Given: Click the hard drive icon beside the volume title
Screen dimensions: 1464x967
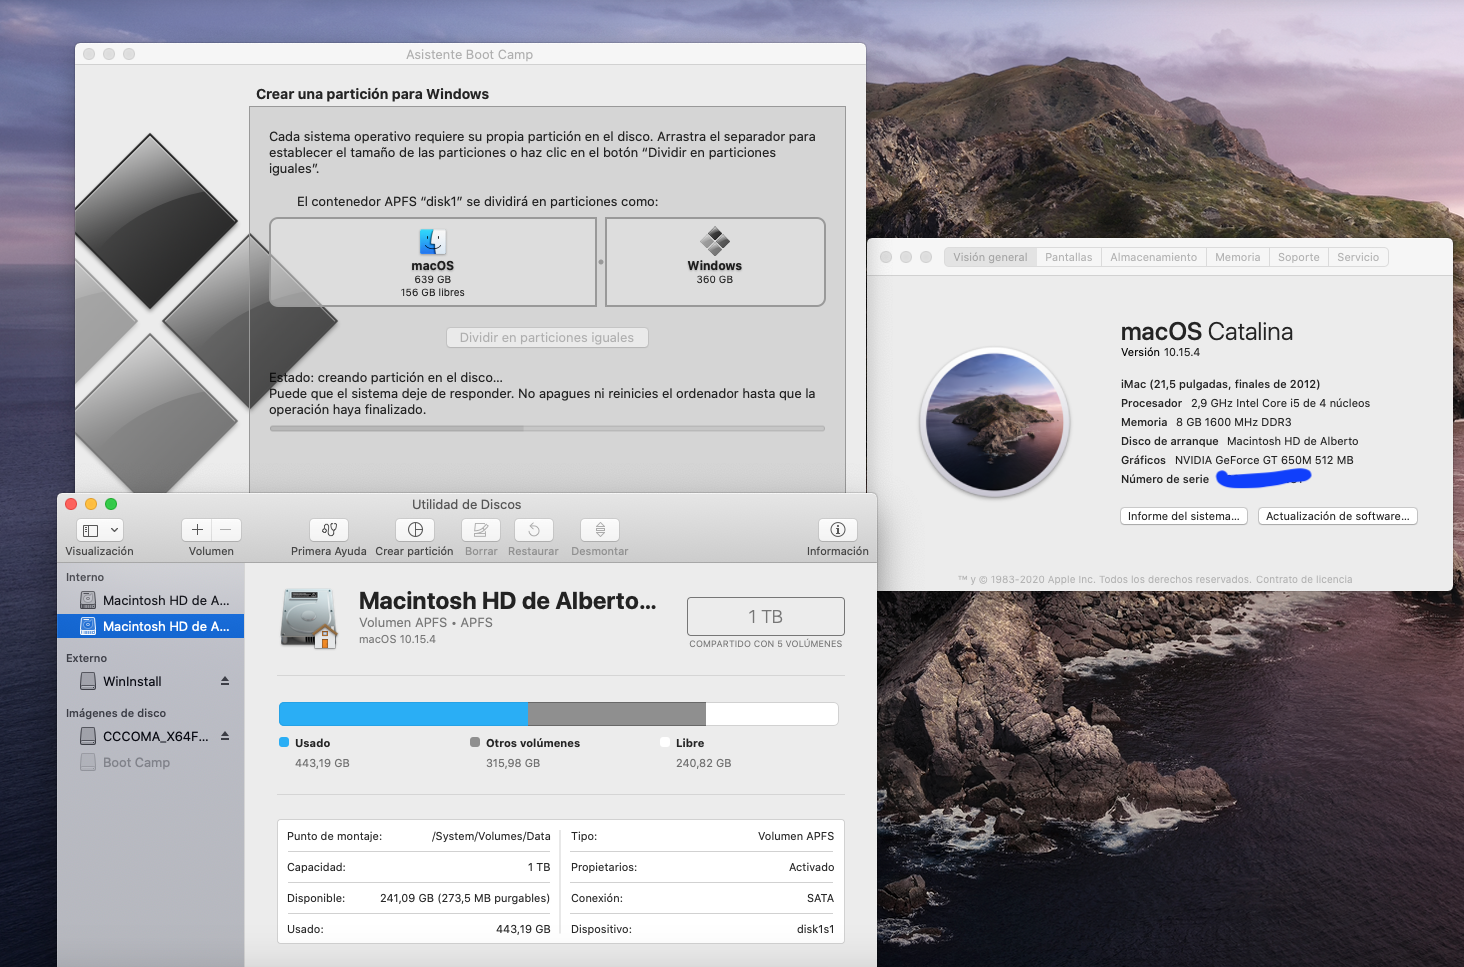Looking at the screenshot, I should pyautogui.click(x=310, y=619).
